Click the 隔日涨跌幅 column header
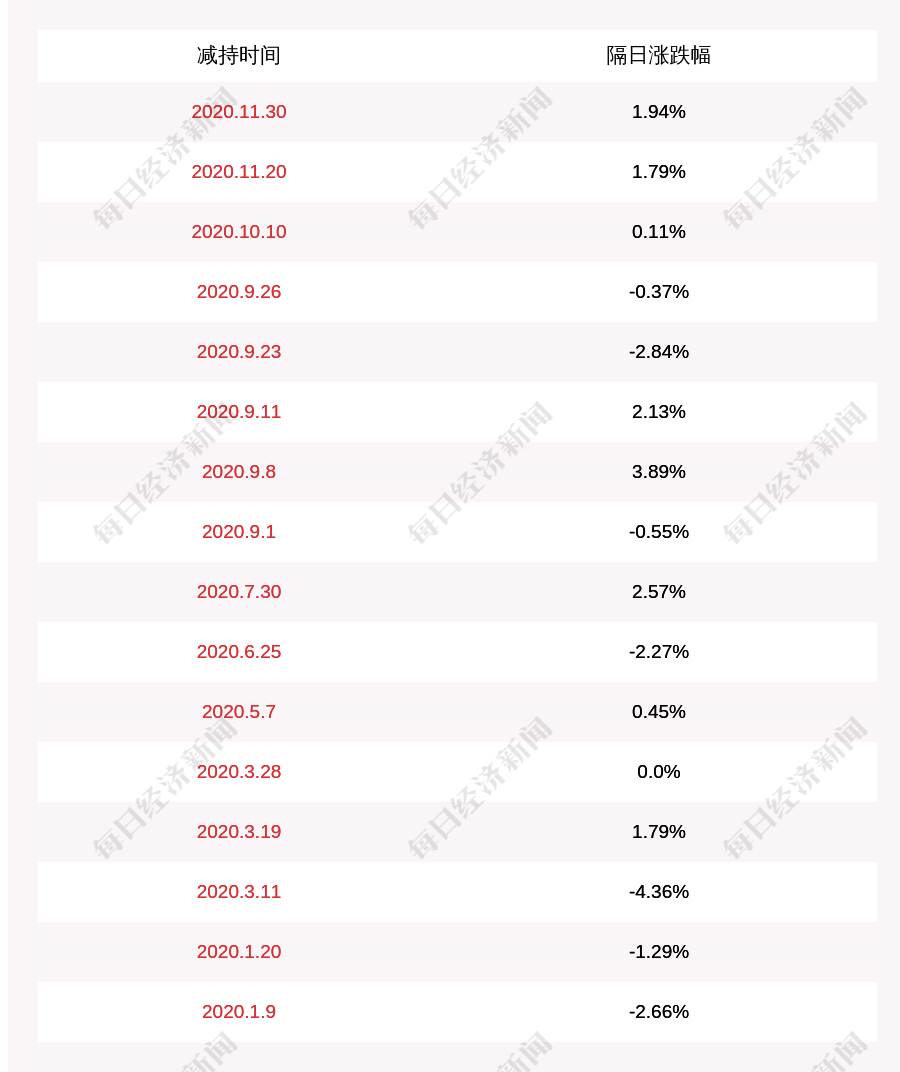This screenshot has height=1072, width=900. pyautogui.click(x=658, y=55)
